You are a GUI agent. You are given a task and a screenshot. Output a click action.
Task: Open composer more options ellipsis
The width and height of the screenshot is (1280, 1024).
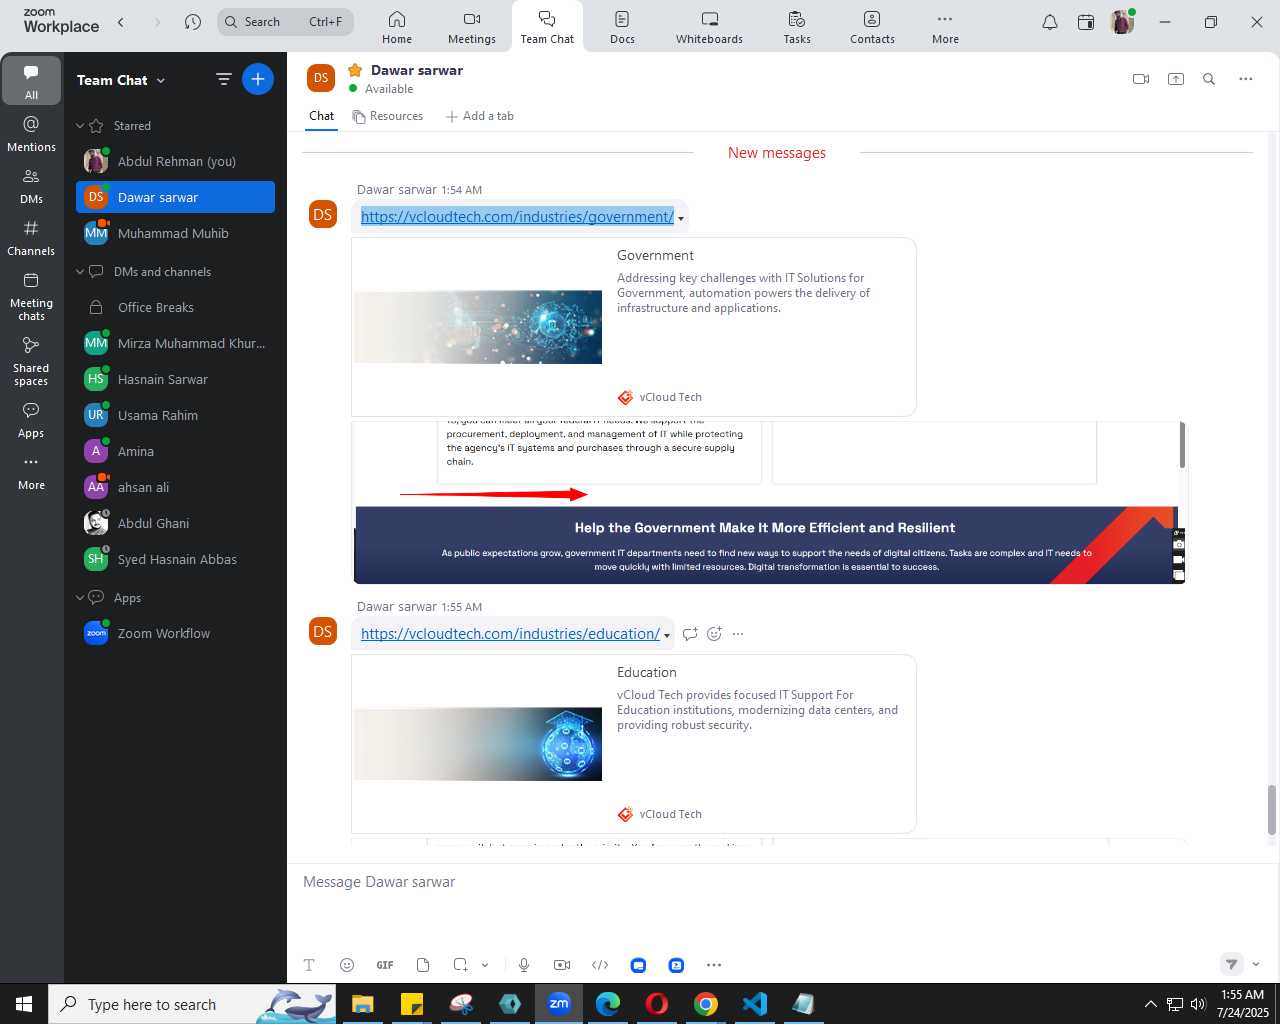714,965
